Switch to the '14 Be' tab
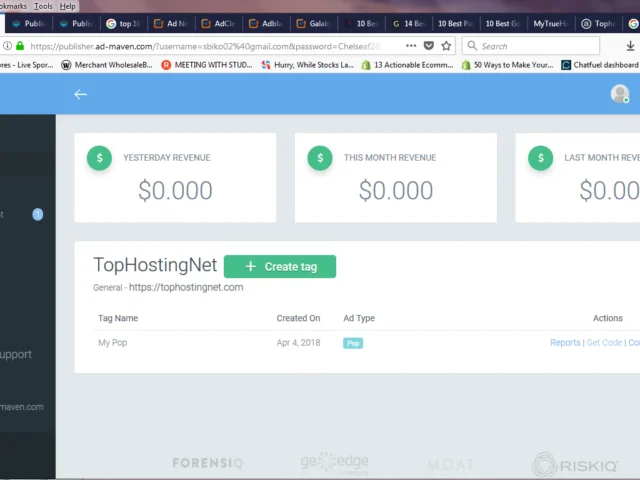640x480 pixels. pos(408,24)
